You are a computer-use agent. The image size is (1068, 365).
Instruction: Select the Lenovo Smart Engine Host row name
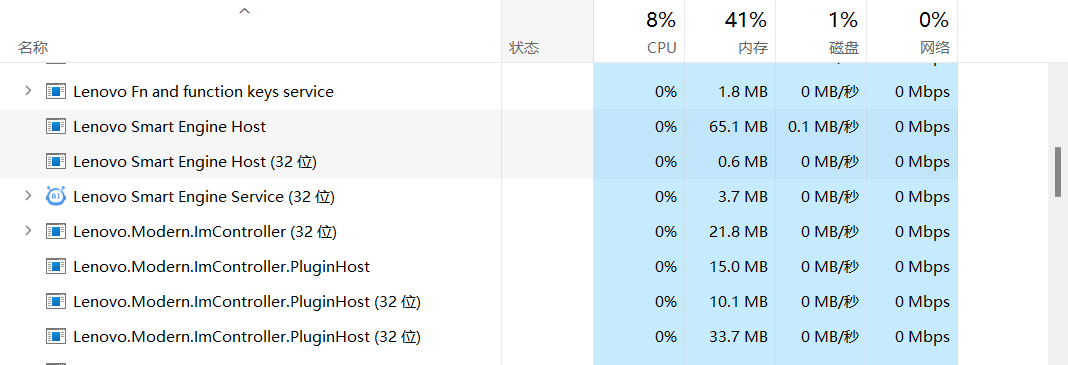pos(170,127)
